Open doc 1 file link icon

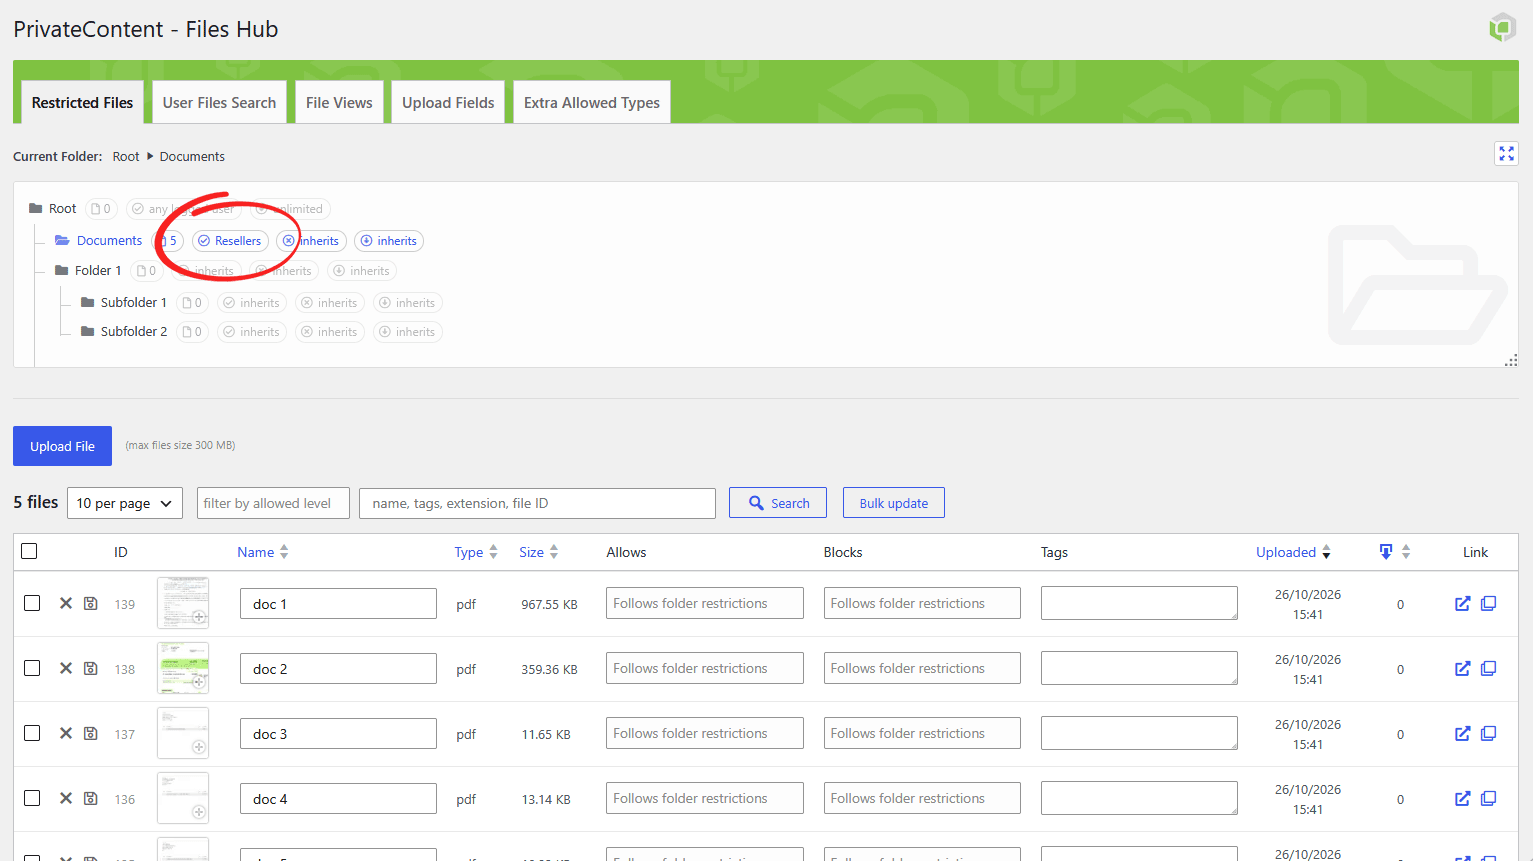[1462, 603]
